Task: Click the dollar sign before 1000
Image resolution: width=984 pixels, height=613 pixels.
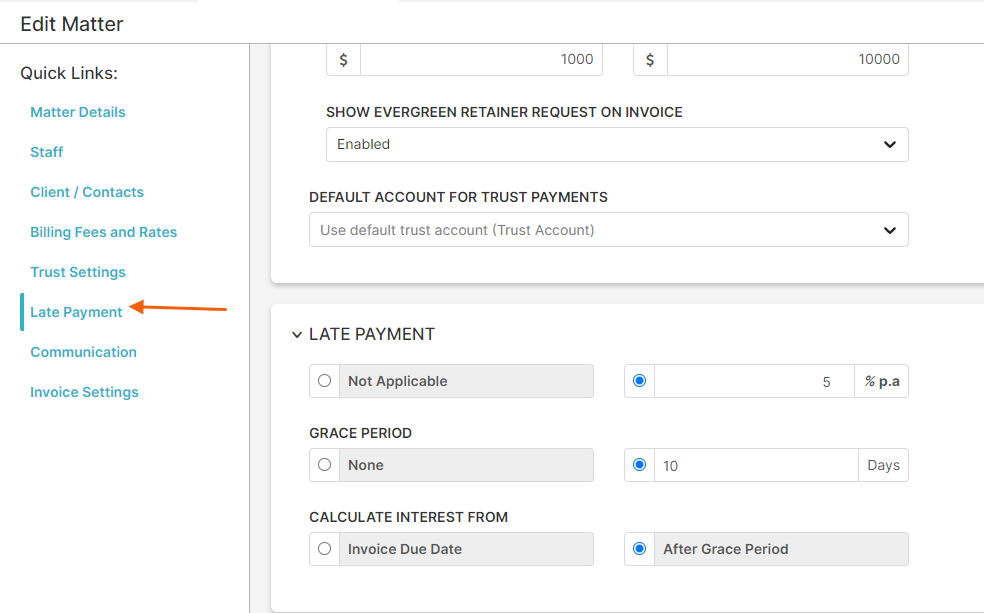Action: point(343,60)
